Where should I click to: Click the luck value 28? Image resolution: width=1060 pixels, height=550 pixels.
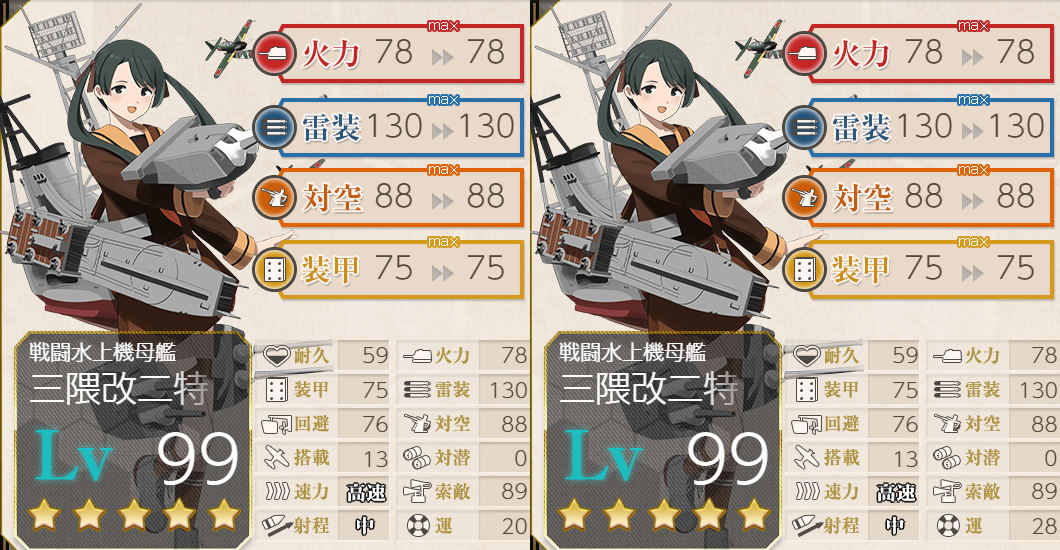pyautogui.click(x=1044, y=526)
